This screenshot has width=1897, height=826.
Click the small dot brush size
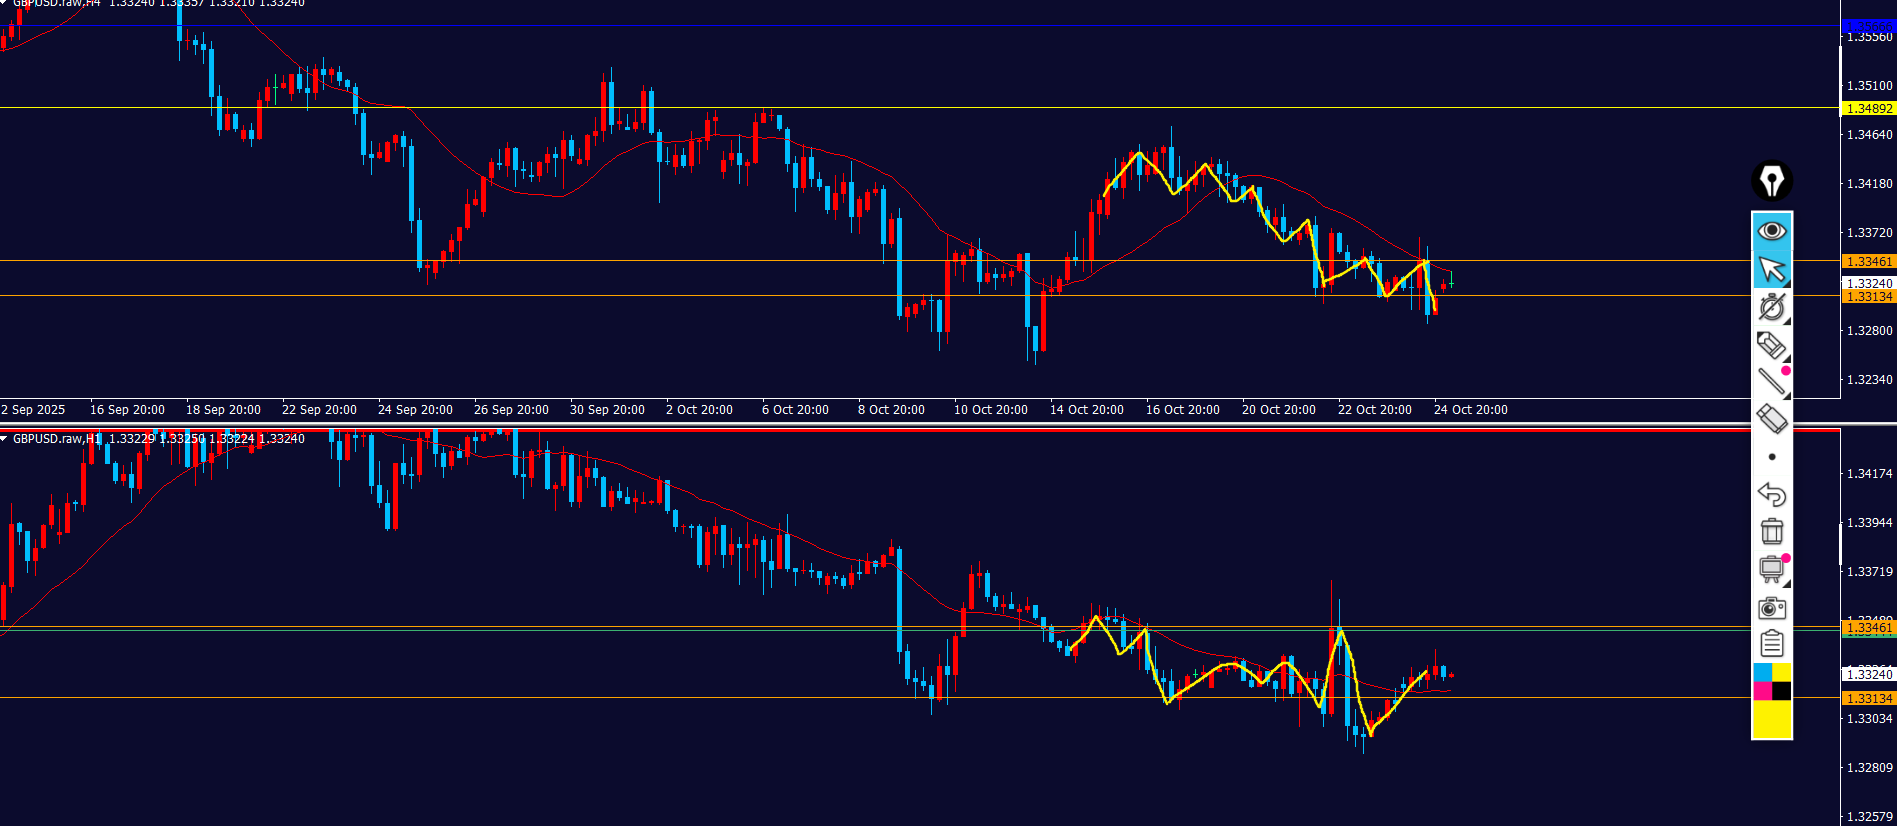tap(1771, 457)
